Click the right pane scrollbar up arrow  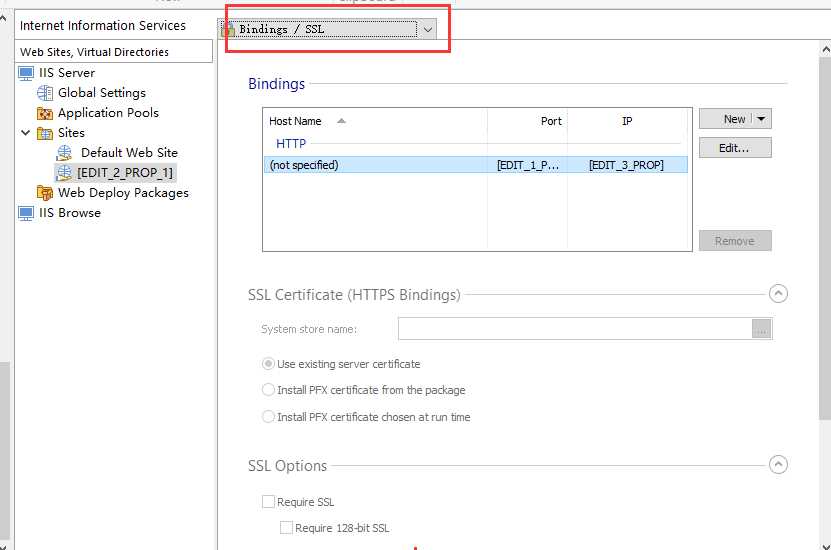coord(825,50)
